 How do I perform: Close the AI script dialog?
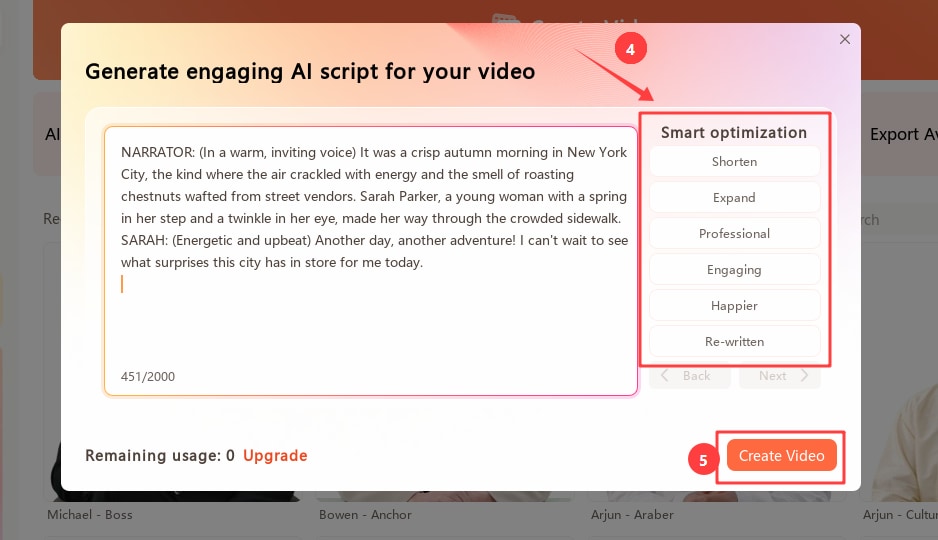pyautogui.click(x=845, y=39)
